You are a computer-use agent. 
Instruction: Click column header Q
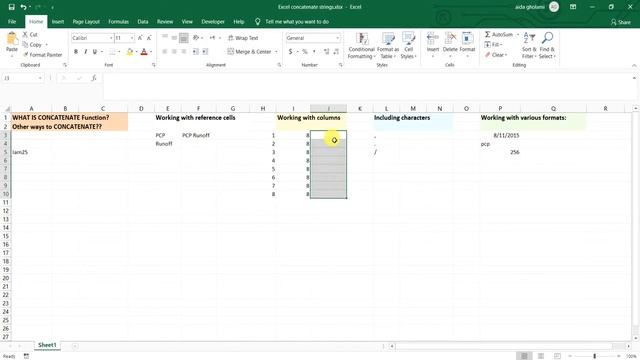point(553,109)
